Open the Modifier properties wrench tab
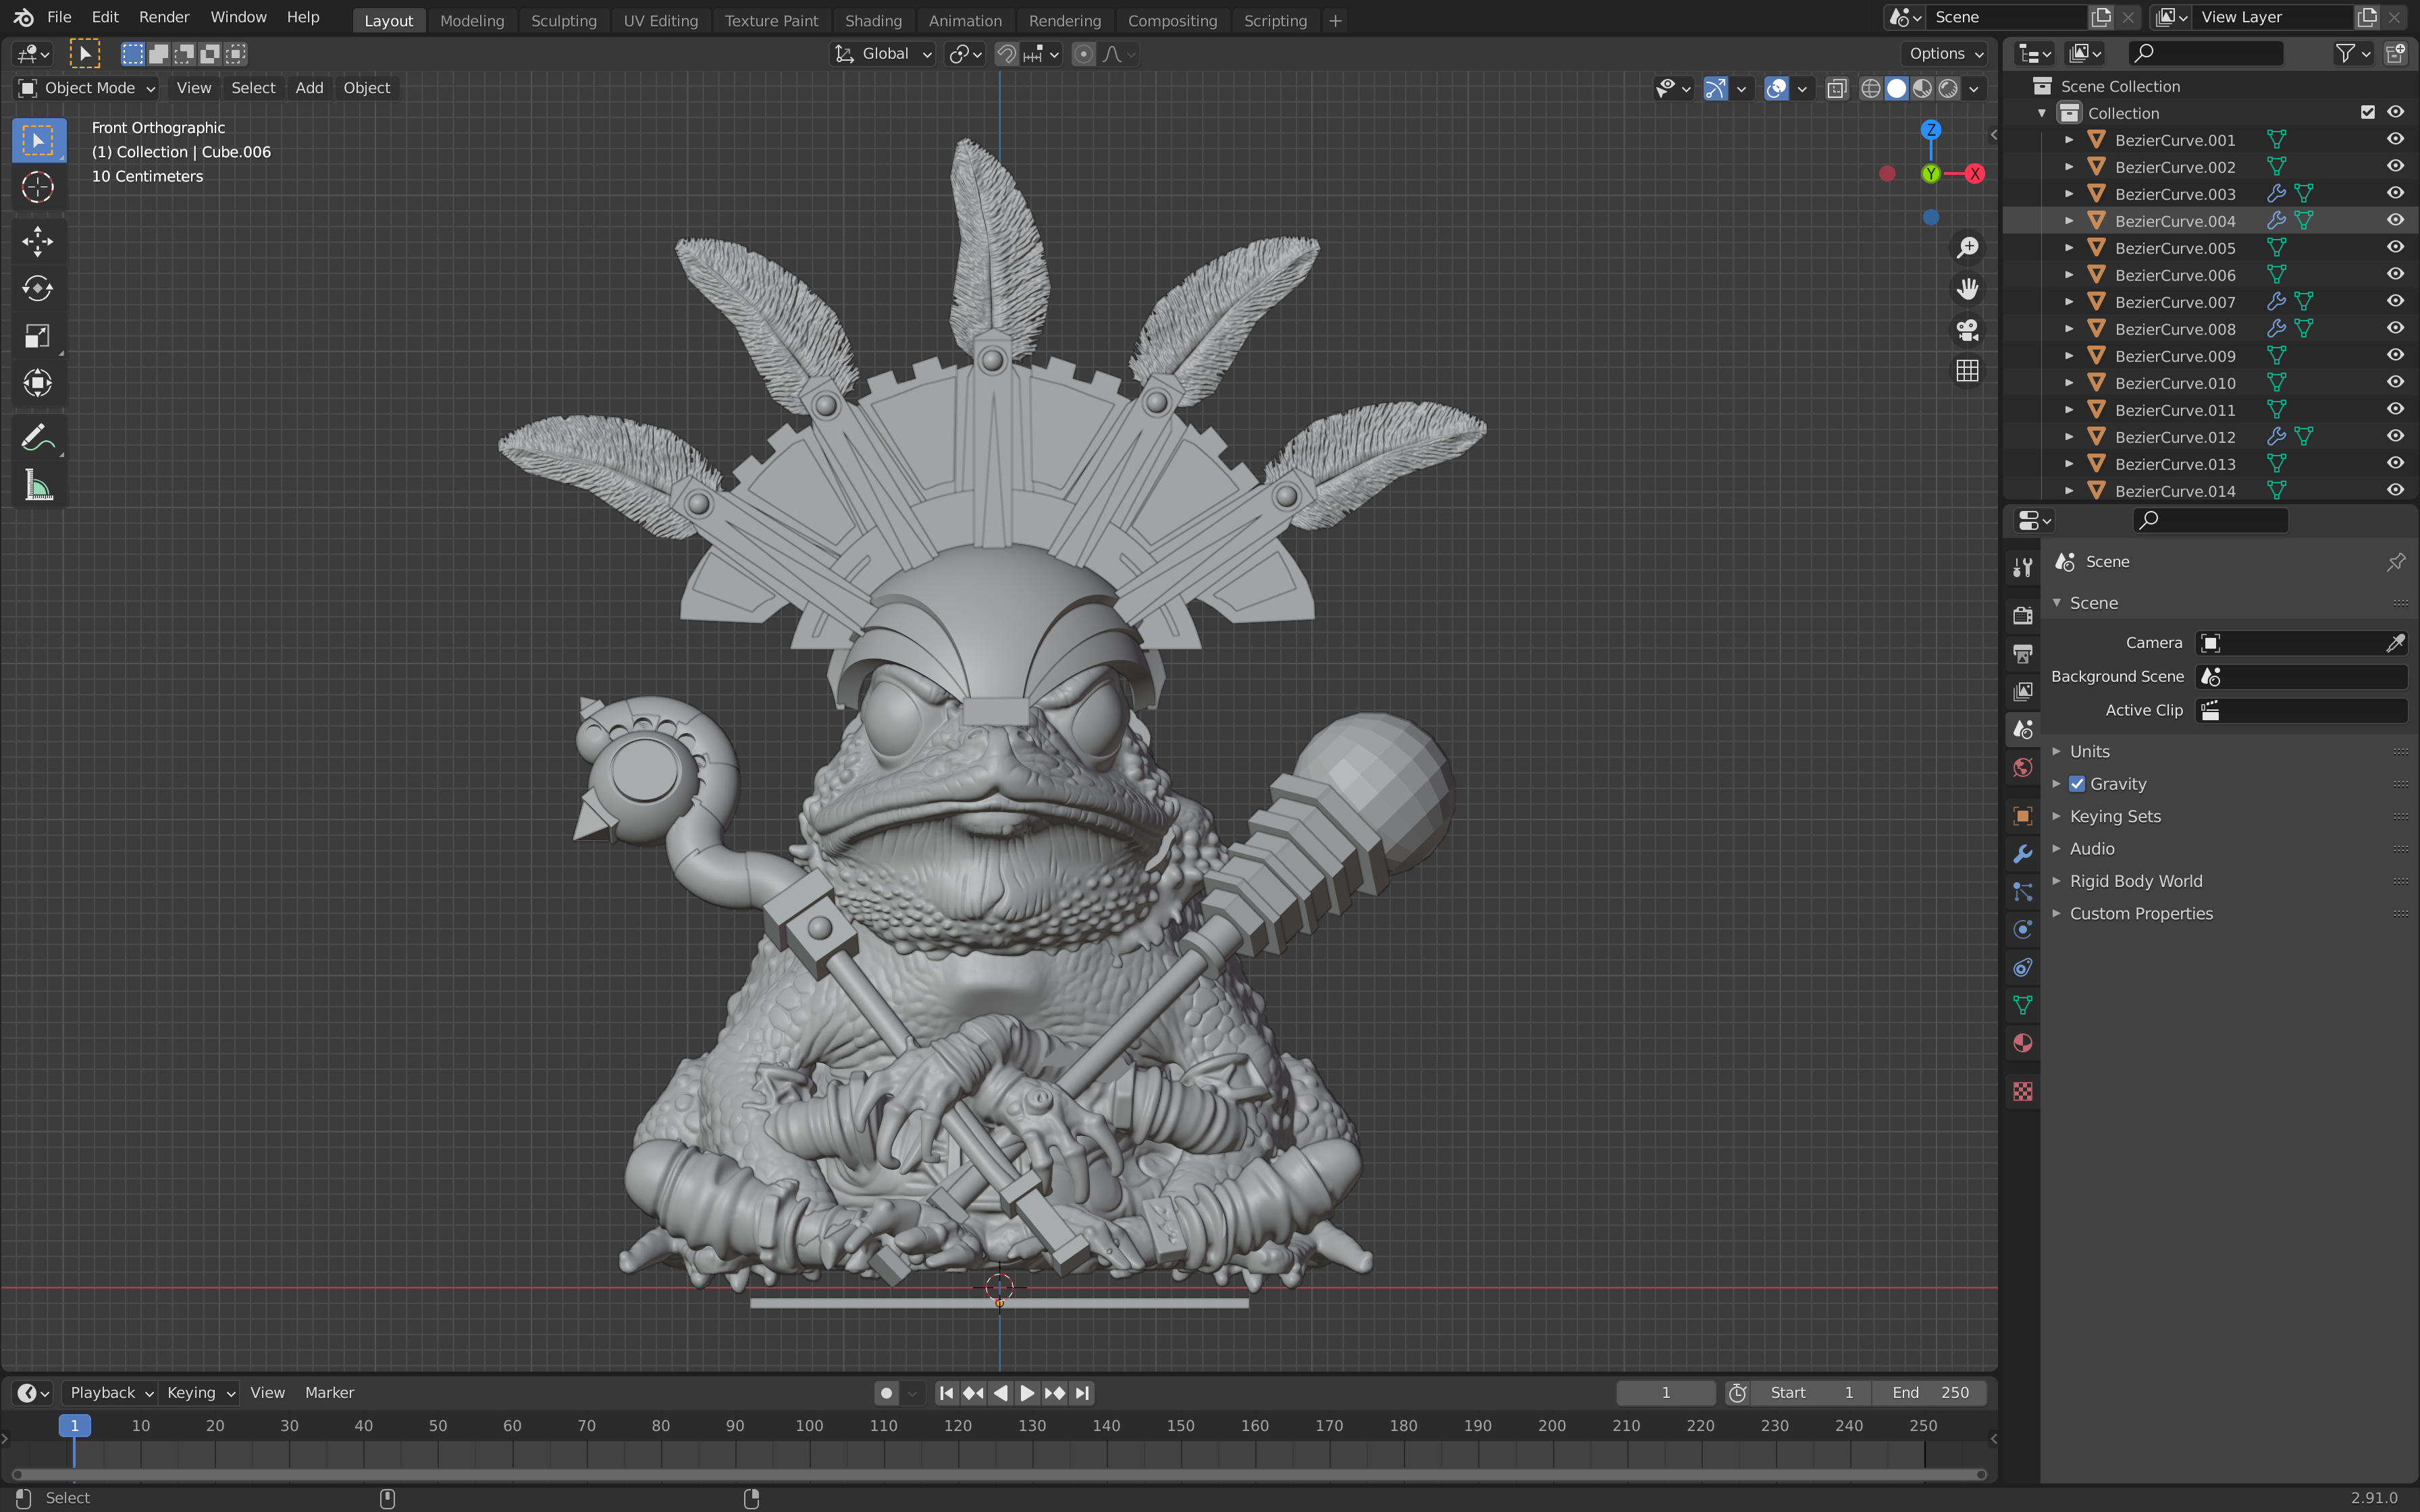The image size is (2420, 1512). [2022, 854]
